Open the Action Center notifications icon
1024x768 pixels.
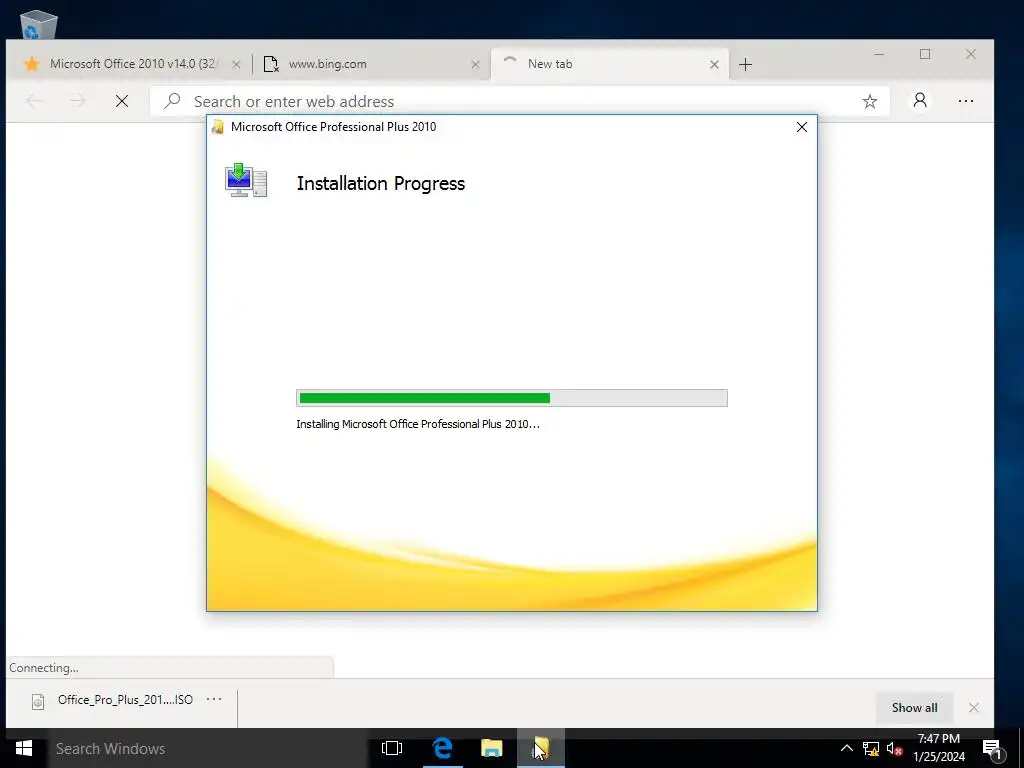tap(992, 749)
